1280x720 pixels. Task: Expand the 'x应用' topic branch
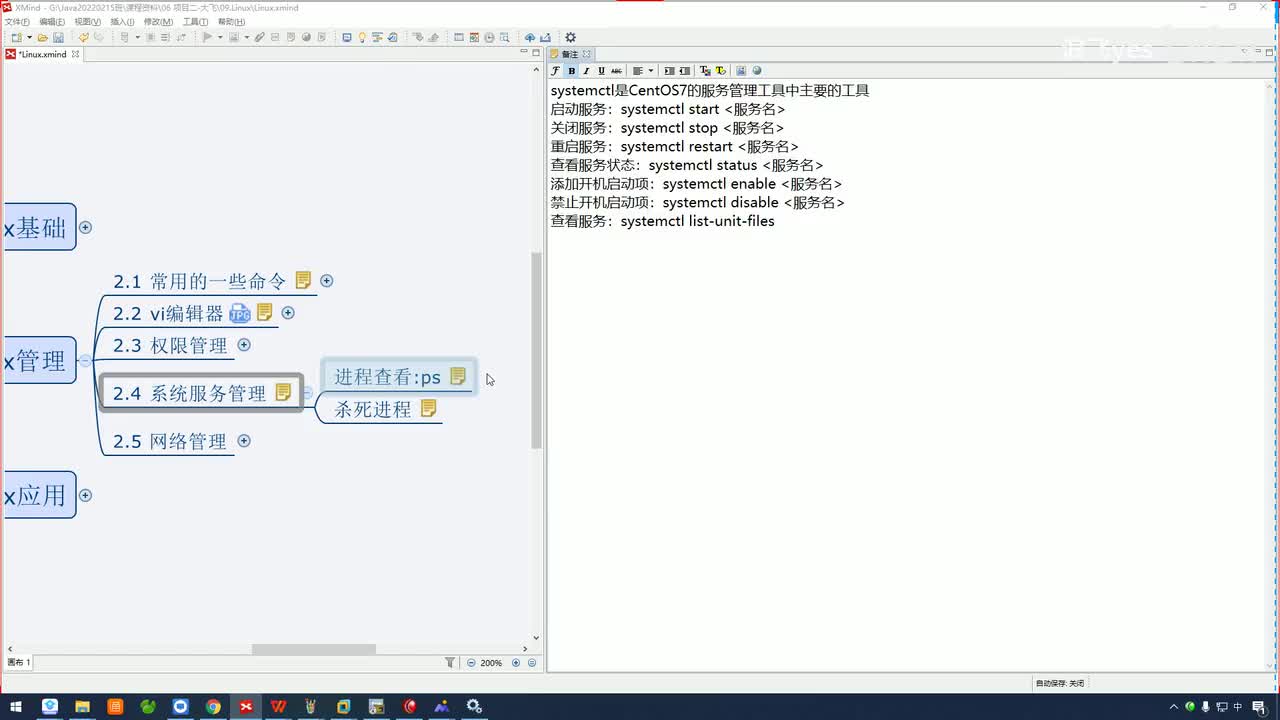coord(85,495)
